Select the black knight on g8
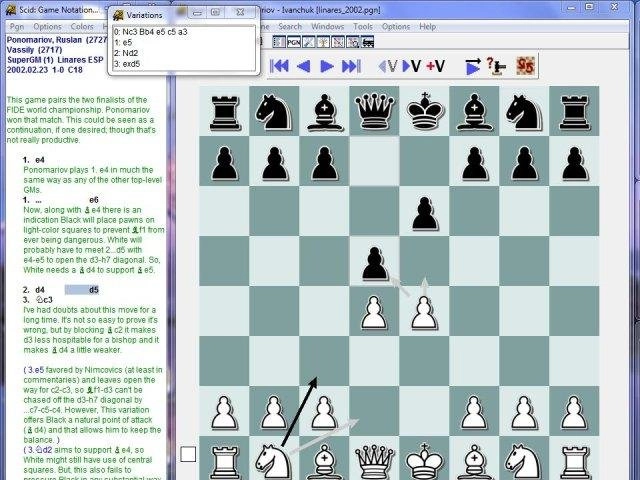Image resolution: width=640 pixels, height=480 pixels. click(524, 111)
